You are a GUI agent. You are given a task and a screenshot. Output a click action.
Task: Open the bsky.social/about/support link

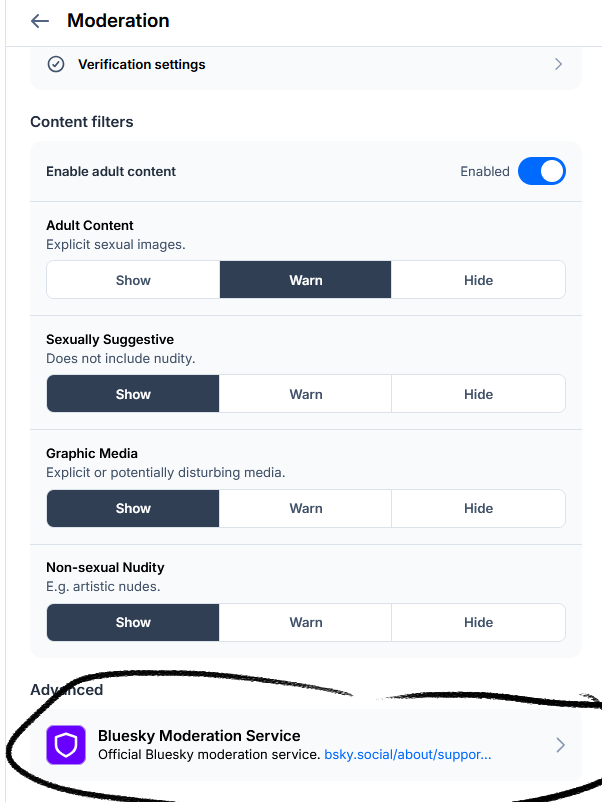(407, 755)
